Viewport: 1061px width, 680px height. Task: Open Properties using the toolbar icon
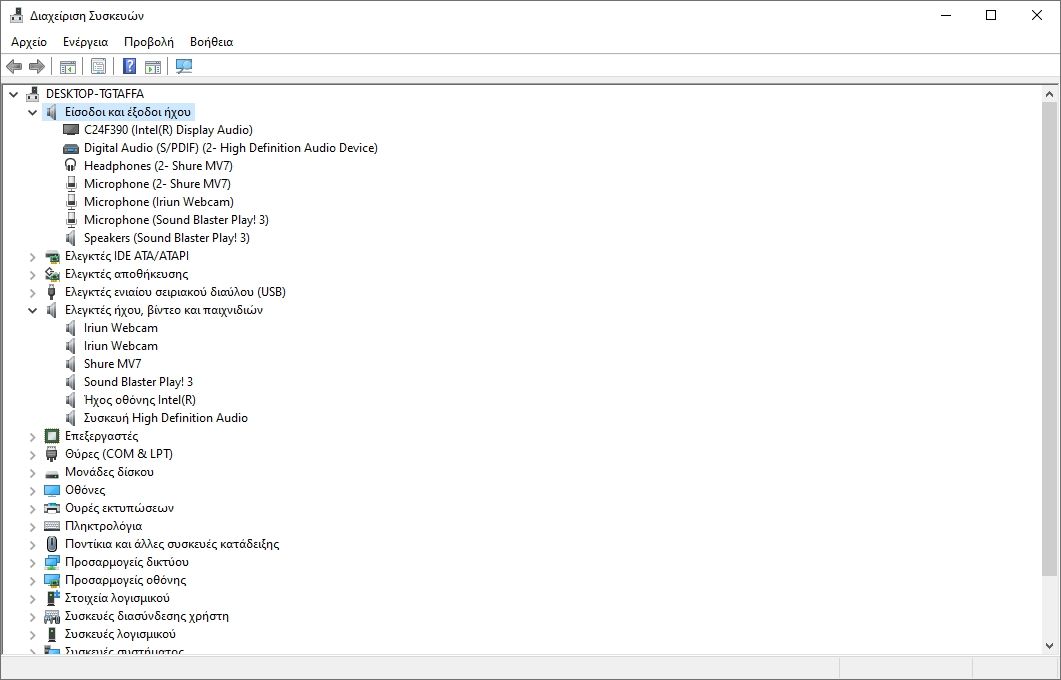97,66
